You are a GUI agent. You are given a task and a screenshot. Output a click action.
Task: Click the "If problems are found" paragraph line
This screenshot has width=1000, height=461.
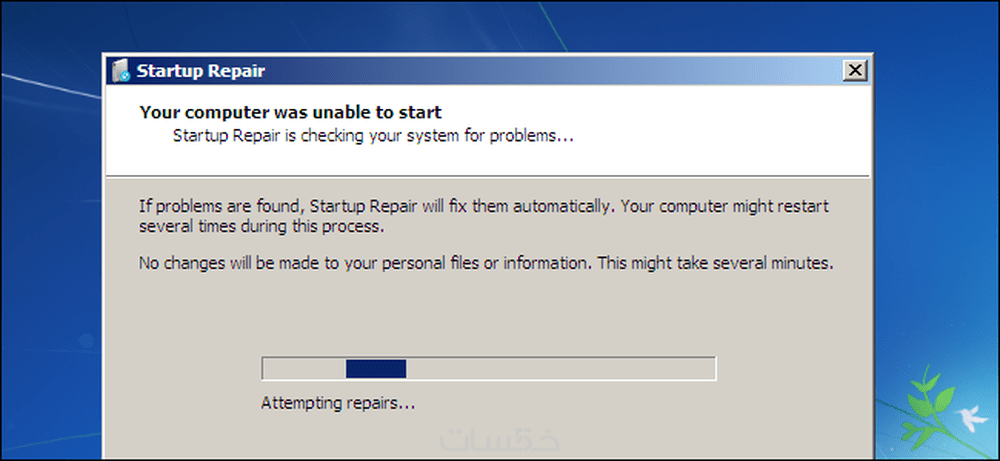pyautogui.click(x=484, y=207)
